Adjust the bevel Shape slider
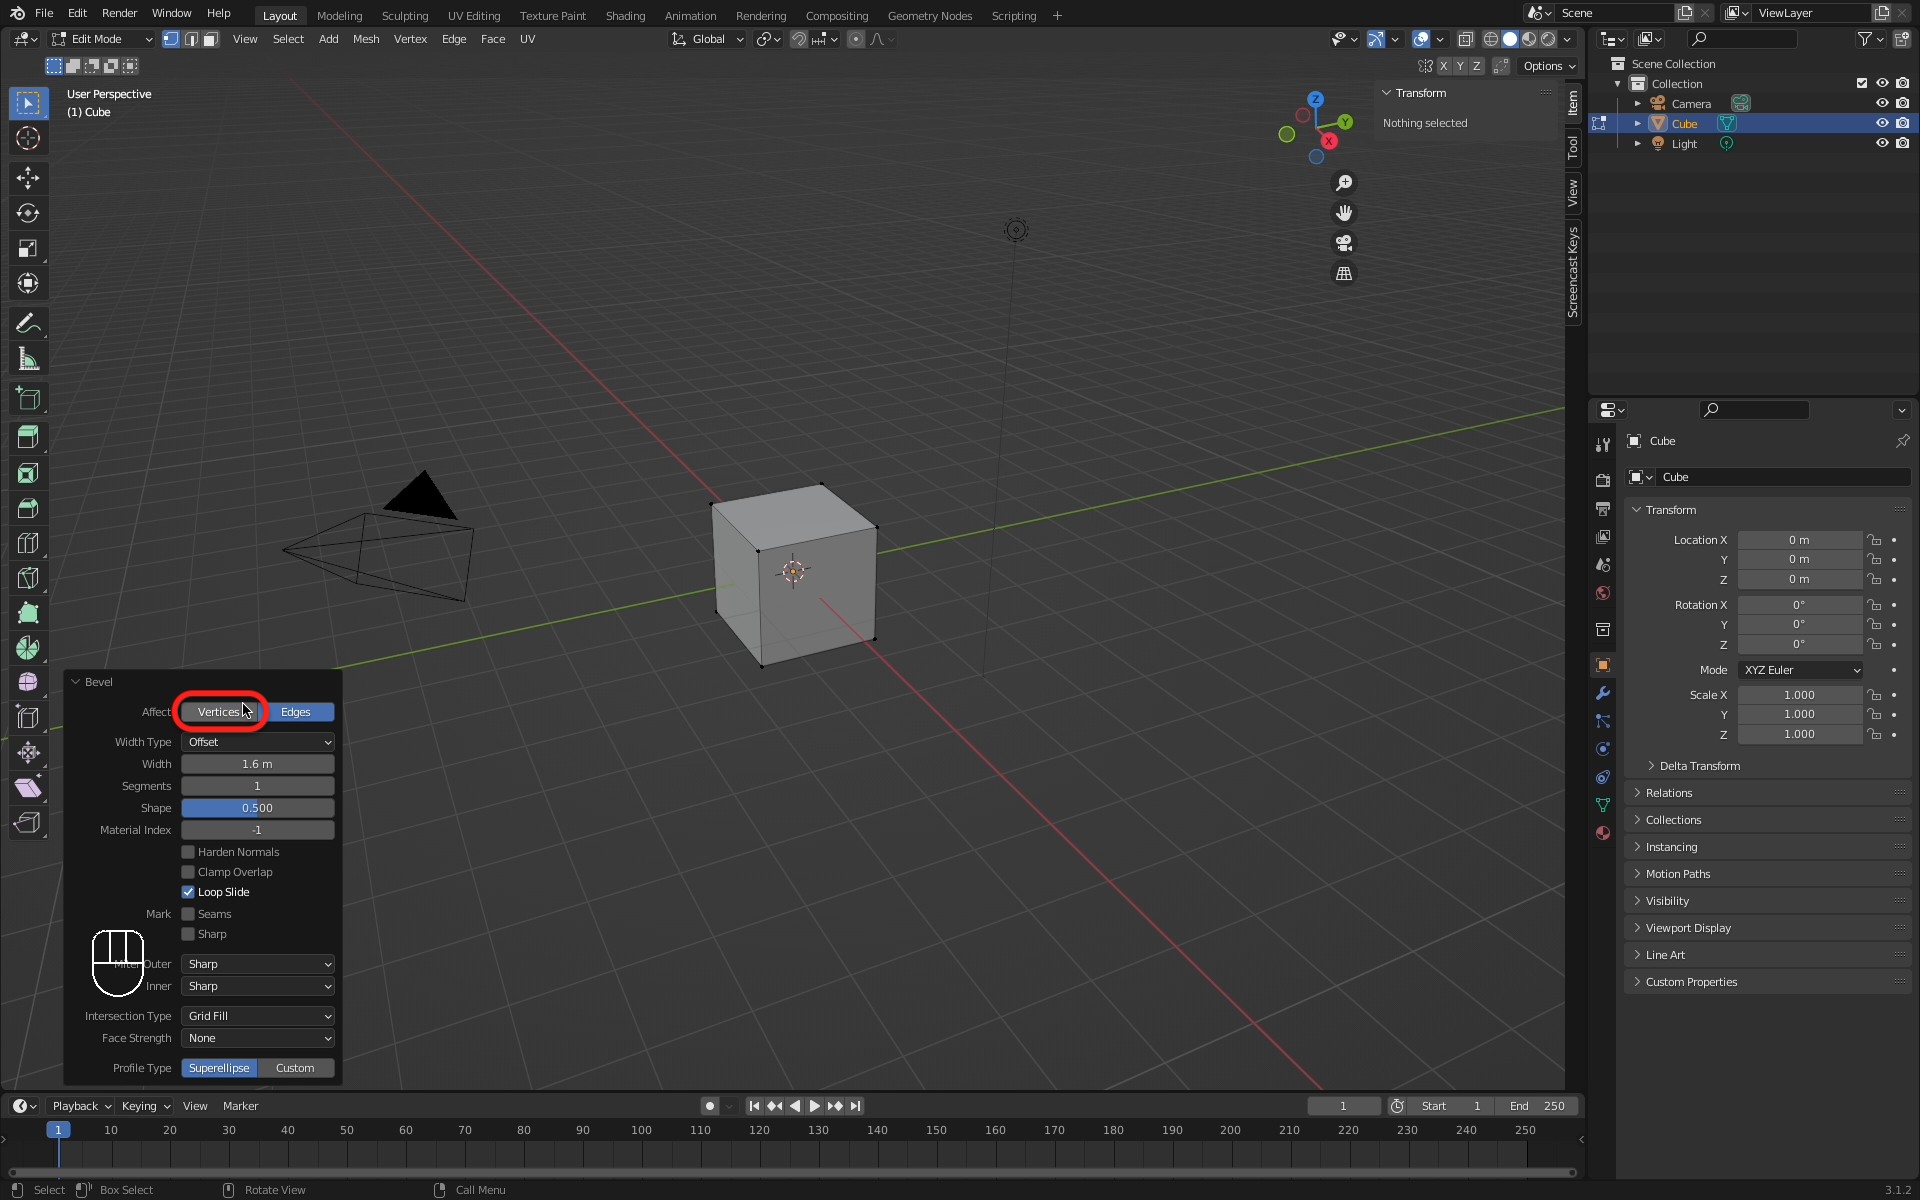The image size is (1920, 1200). coord(258,808)
